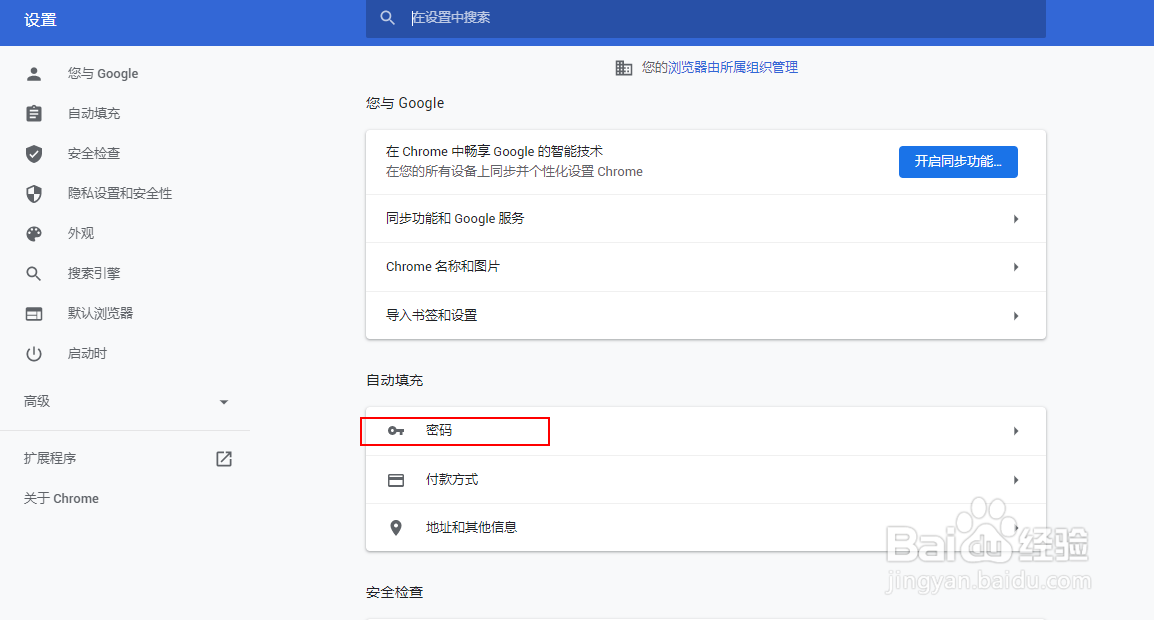This screenshot has width=1154, height=620.
Task: Open the 浏览器由所属组织管理 link
Action: (x=732, y=68)
